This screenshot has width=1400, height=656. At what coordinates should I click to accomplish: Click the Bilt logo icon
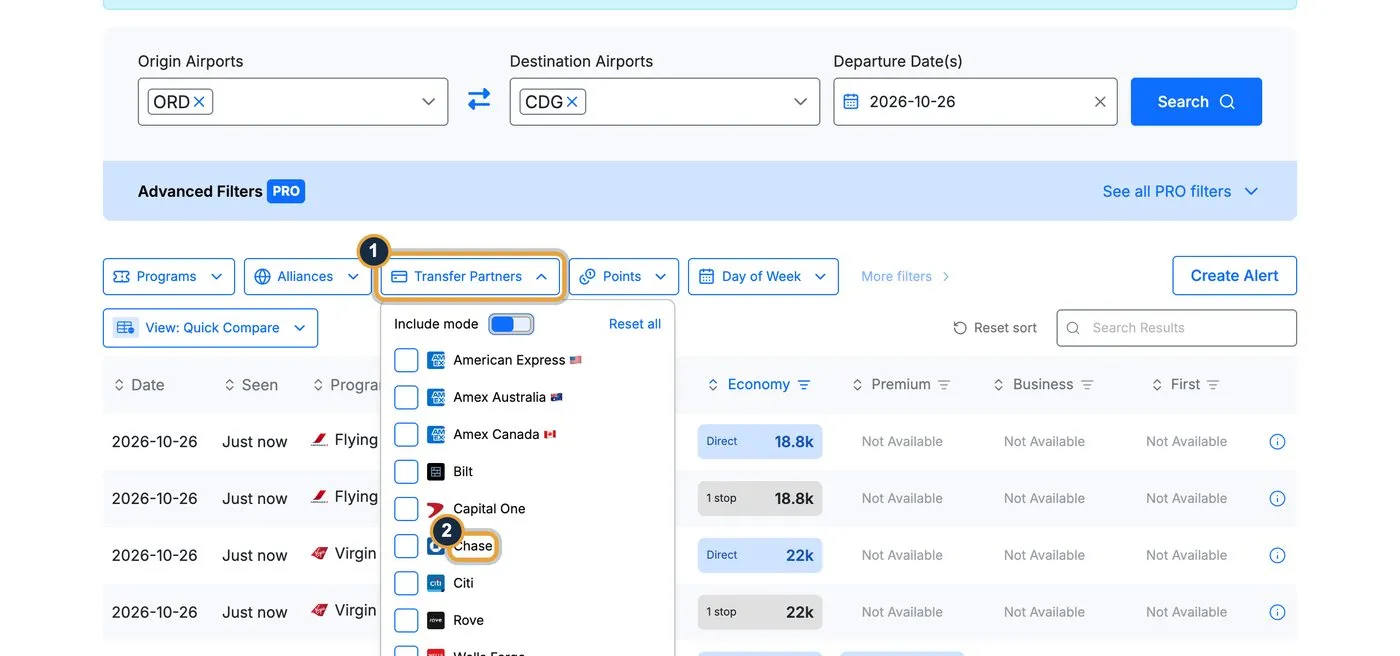(436, 471)
